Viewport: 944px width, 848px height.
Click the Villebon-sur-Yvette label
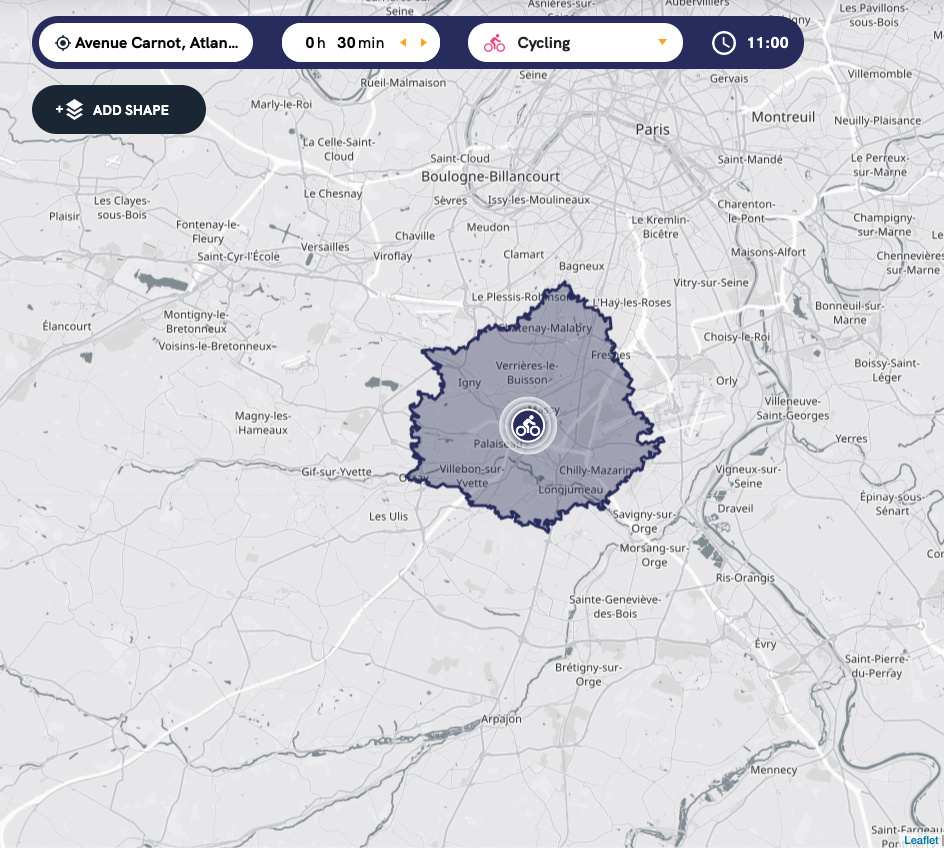472,476
